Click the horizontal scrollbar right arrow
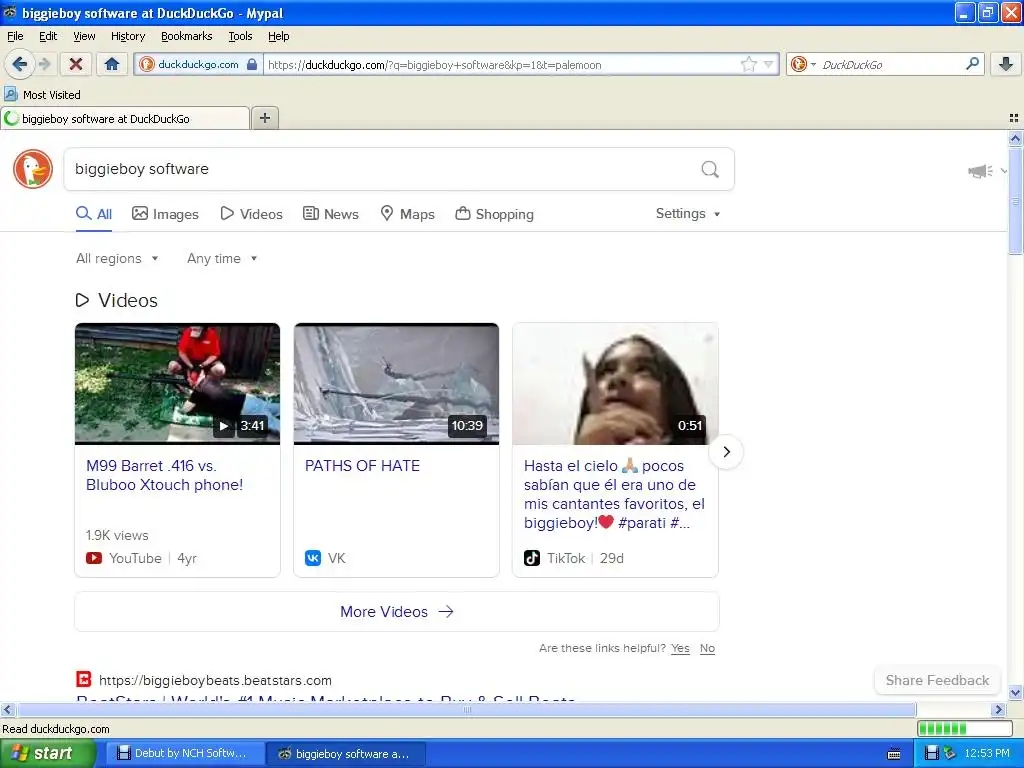 tap(998, 709)
